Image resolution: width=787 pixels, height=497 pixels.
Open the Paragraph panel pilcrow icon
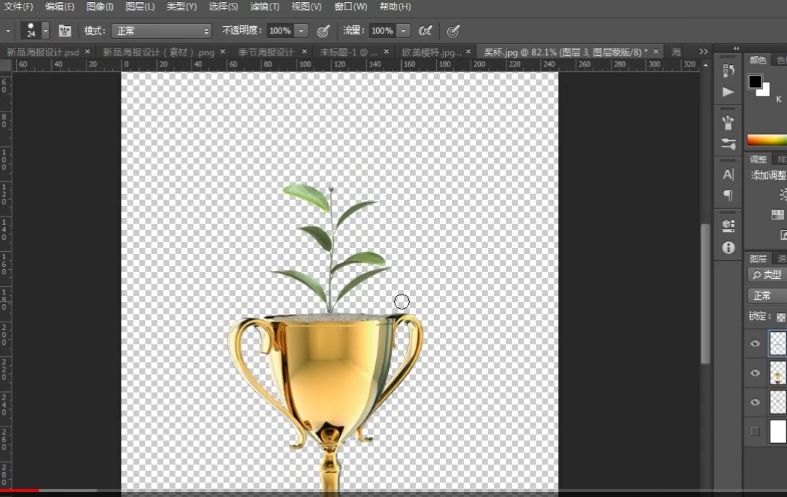click(728, 195)
